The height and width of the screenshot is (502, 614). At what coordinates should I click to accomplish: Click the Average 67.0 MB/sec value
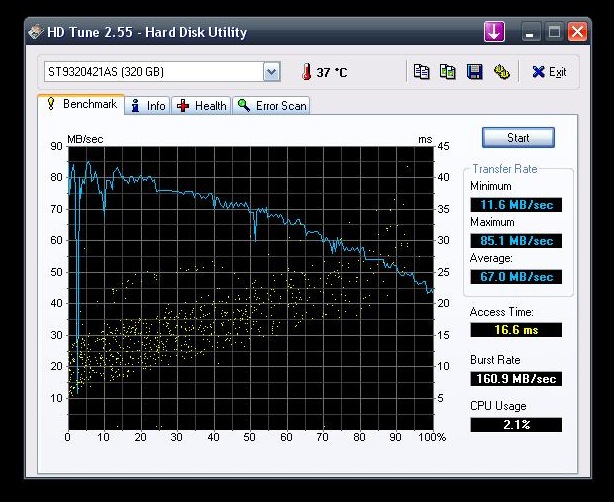pos(516,277)
